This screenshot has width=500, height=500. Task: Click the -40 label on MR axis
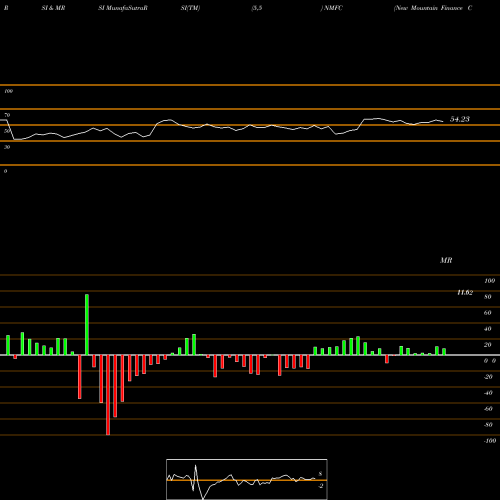[488, 393]
